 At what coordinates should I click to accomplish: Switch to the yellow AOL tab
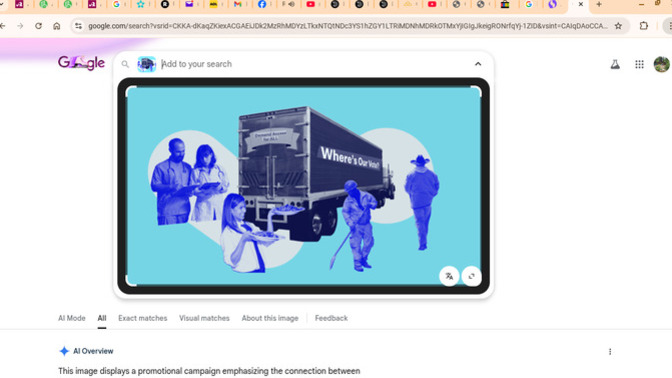(x=213, y=4)
